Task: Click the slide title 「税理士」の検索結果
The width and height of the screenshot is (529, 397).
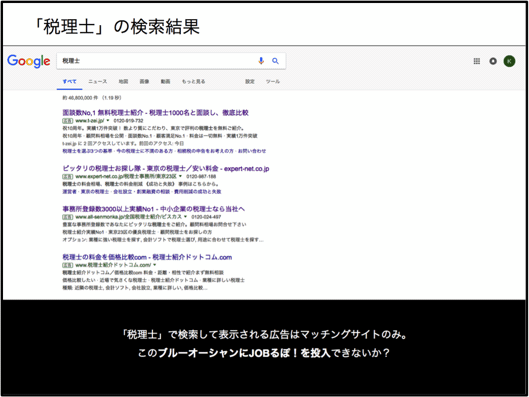Action: coord(117,27)
